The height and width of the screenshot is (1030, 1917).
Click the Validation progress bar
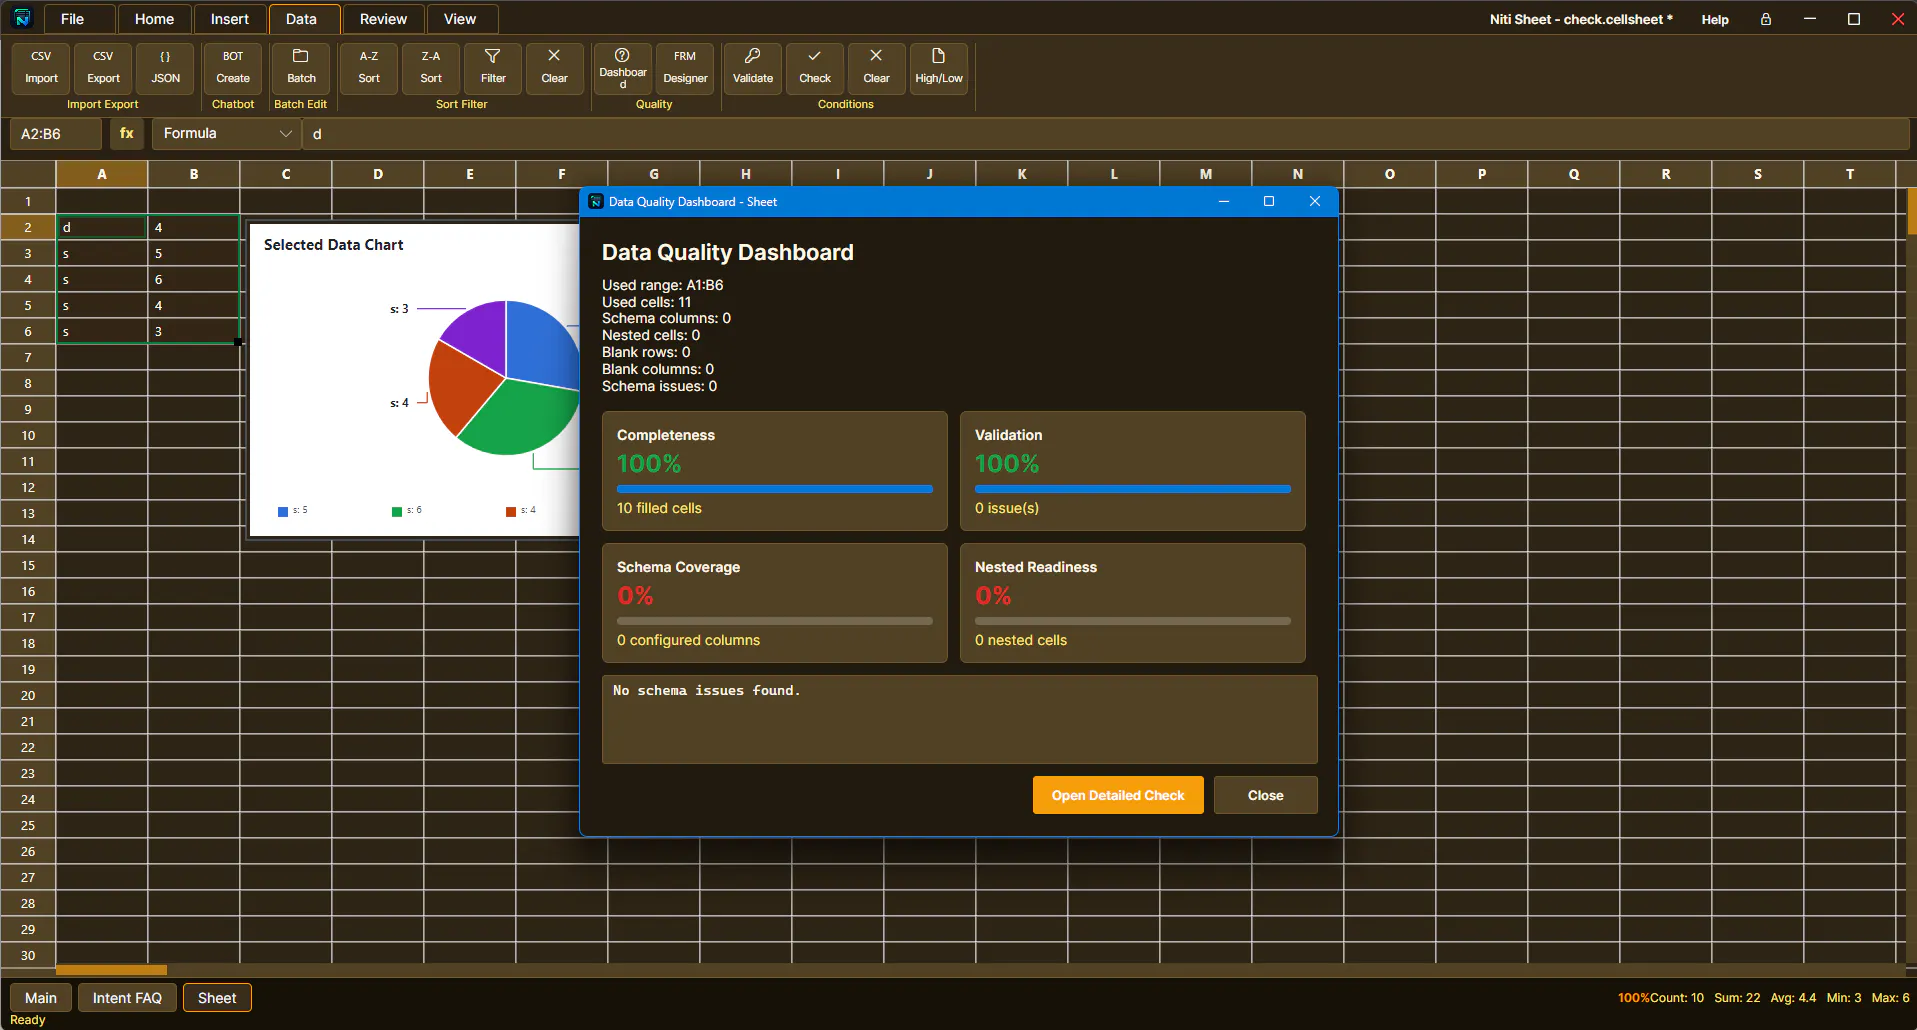pyautogui.click(x=1133, y=489)
